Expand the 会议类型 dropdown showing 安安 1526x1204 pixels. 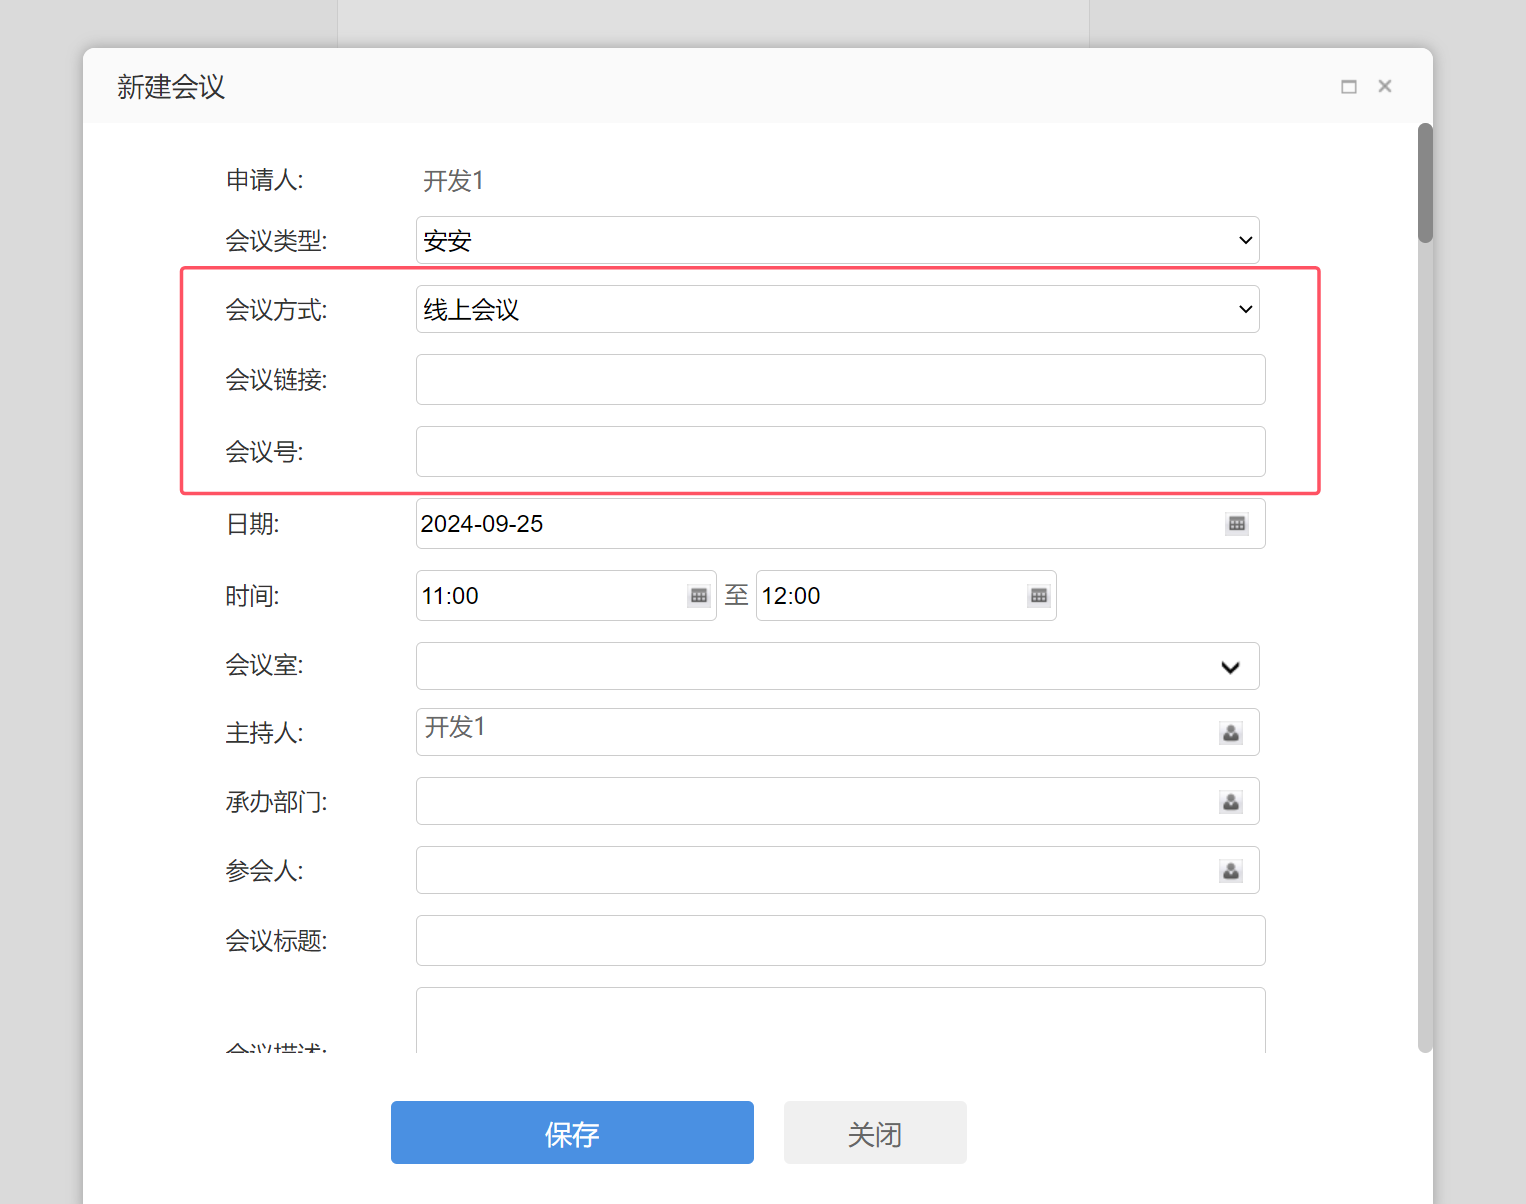[x=837, y=240]
